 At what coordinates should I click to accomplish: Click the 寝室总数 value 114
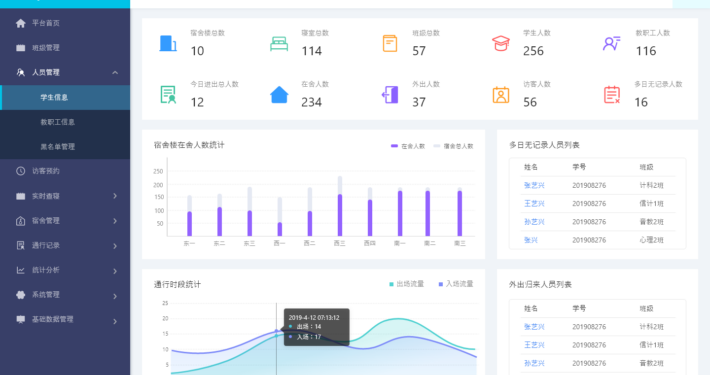(x=312, y=51)
